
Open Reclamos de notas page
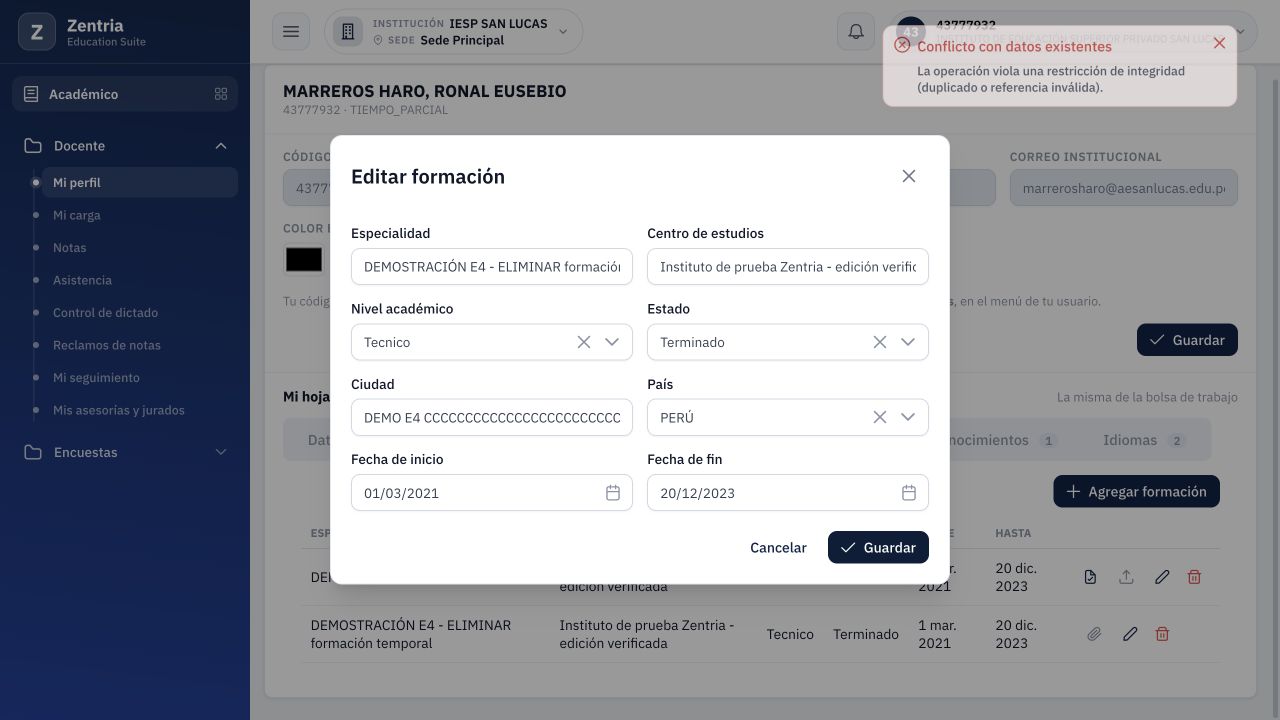107,345
